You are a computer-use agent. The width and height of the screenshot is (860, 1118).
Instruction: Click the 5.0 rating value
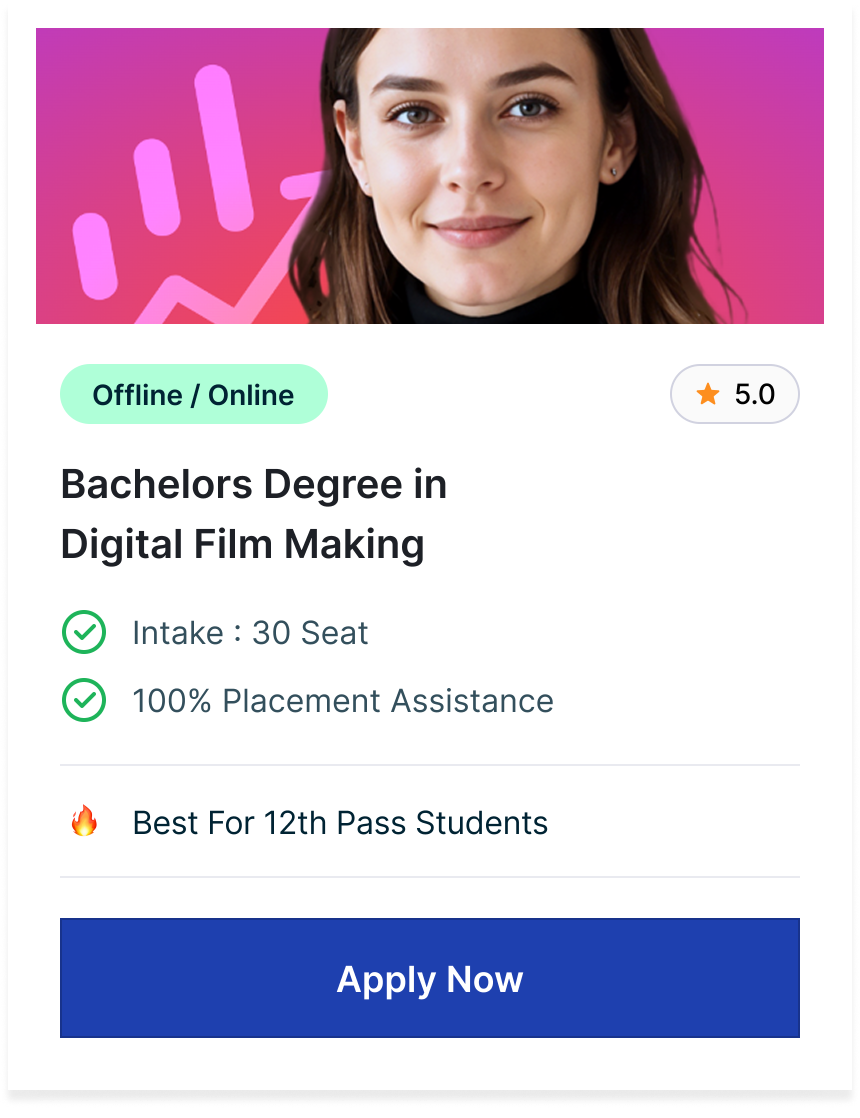(754, 395)
